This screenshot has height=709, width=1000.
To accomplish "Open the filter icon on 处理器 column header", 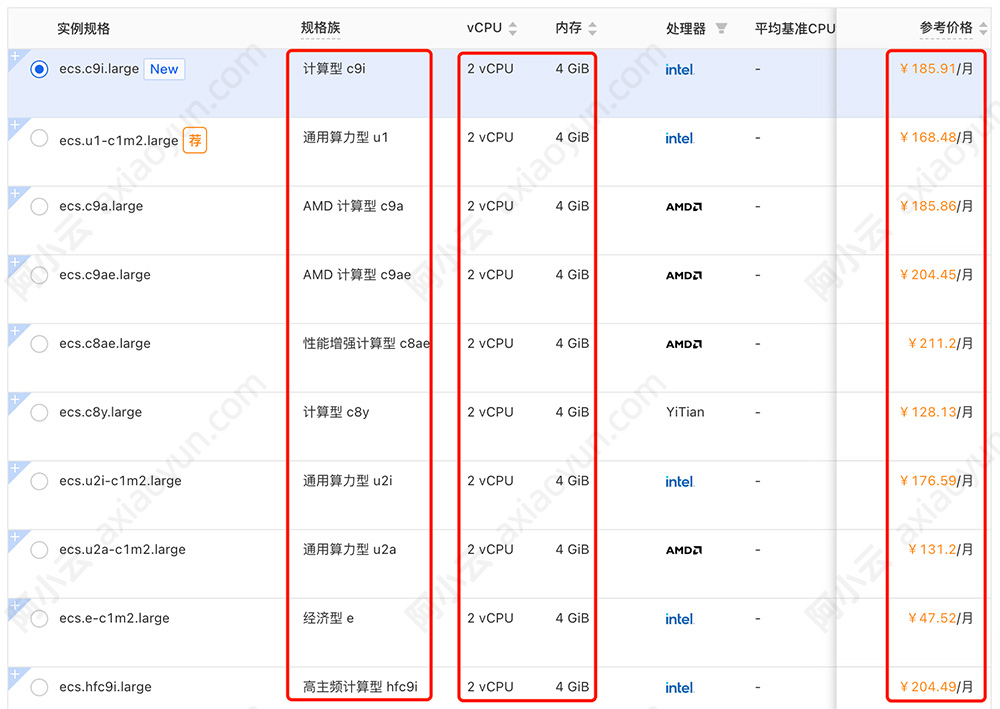I will point(722,28).
